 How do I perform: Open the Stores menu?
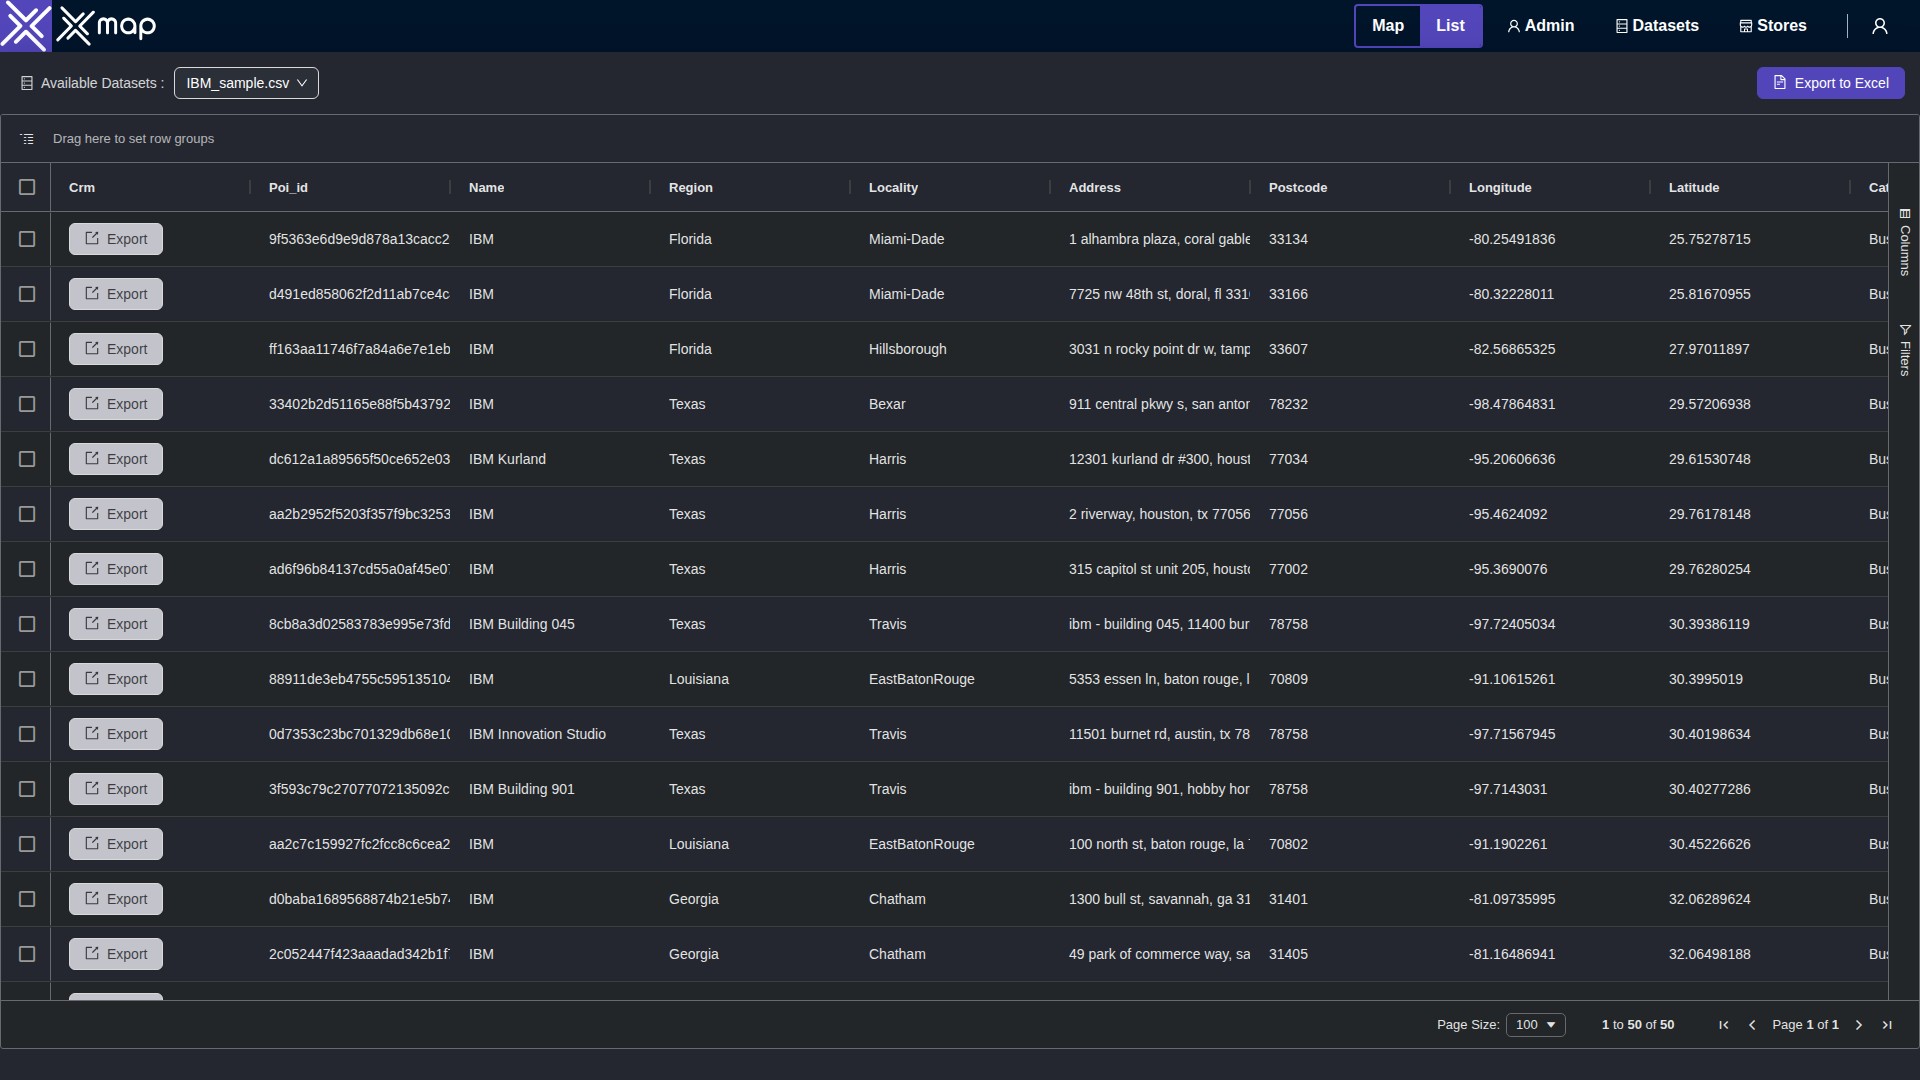pyautogui.click(x=1773, y=26)
